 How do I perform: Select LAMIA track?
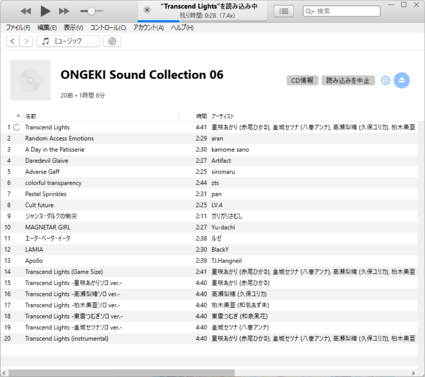tap(209, 250)
